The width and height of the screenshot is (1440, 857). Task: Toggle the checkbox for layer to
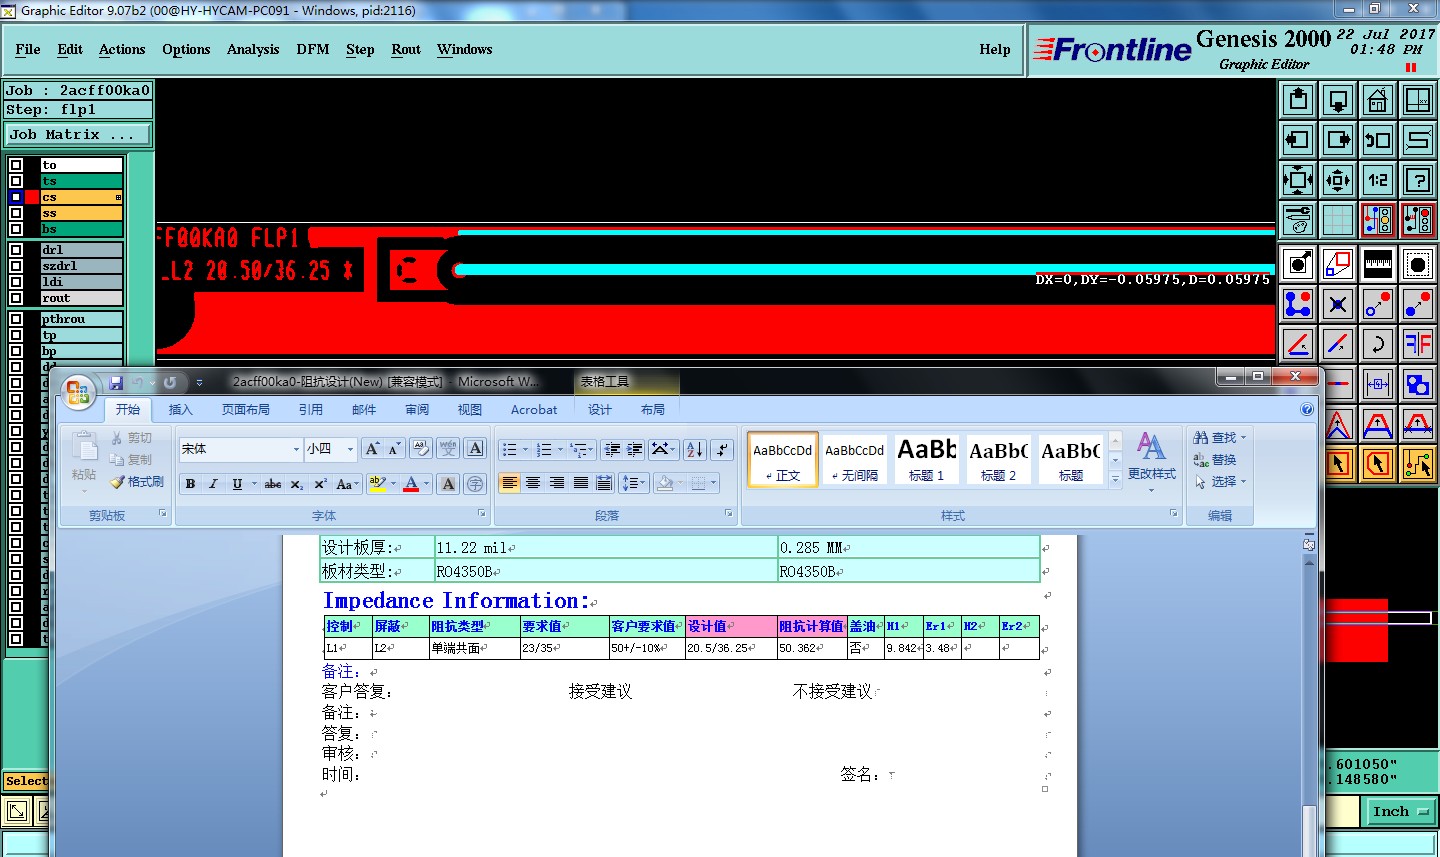(x=16, y=165)
